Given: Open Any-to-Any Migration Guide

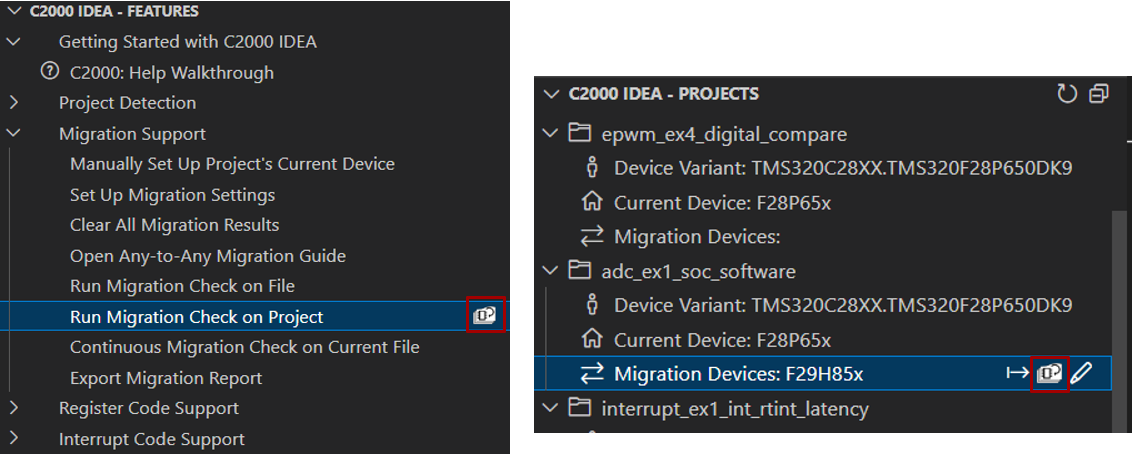Looking at the screenshot, I should point(207,256).
